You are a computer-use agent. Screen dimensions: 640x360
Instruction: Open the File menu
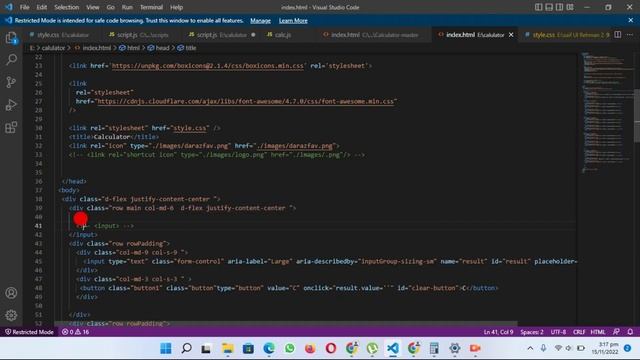pyautogui.click(x=24, y=7)
